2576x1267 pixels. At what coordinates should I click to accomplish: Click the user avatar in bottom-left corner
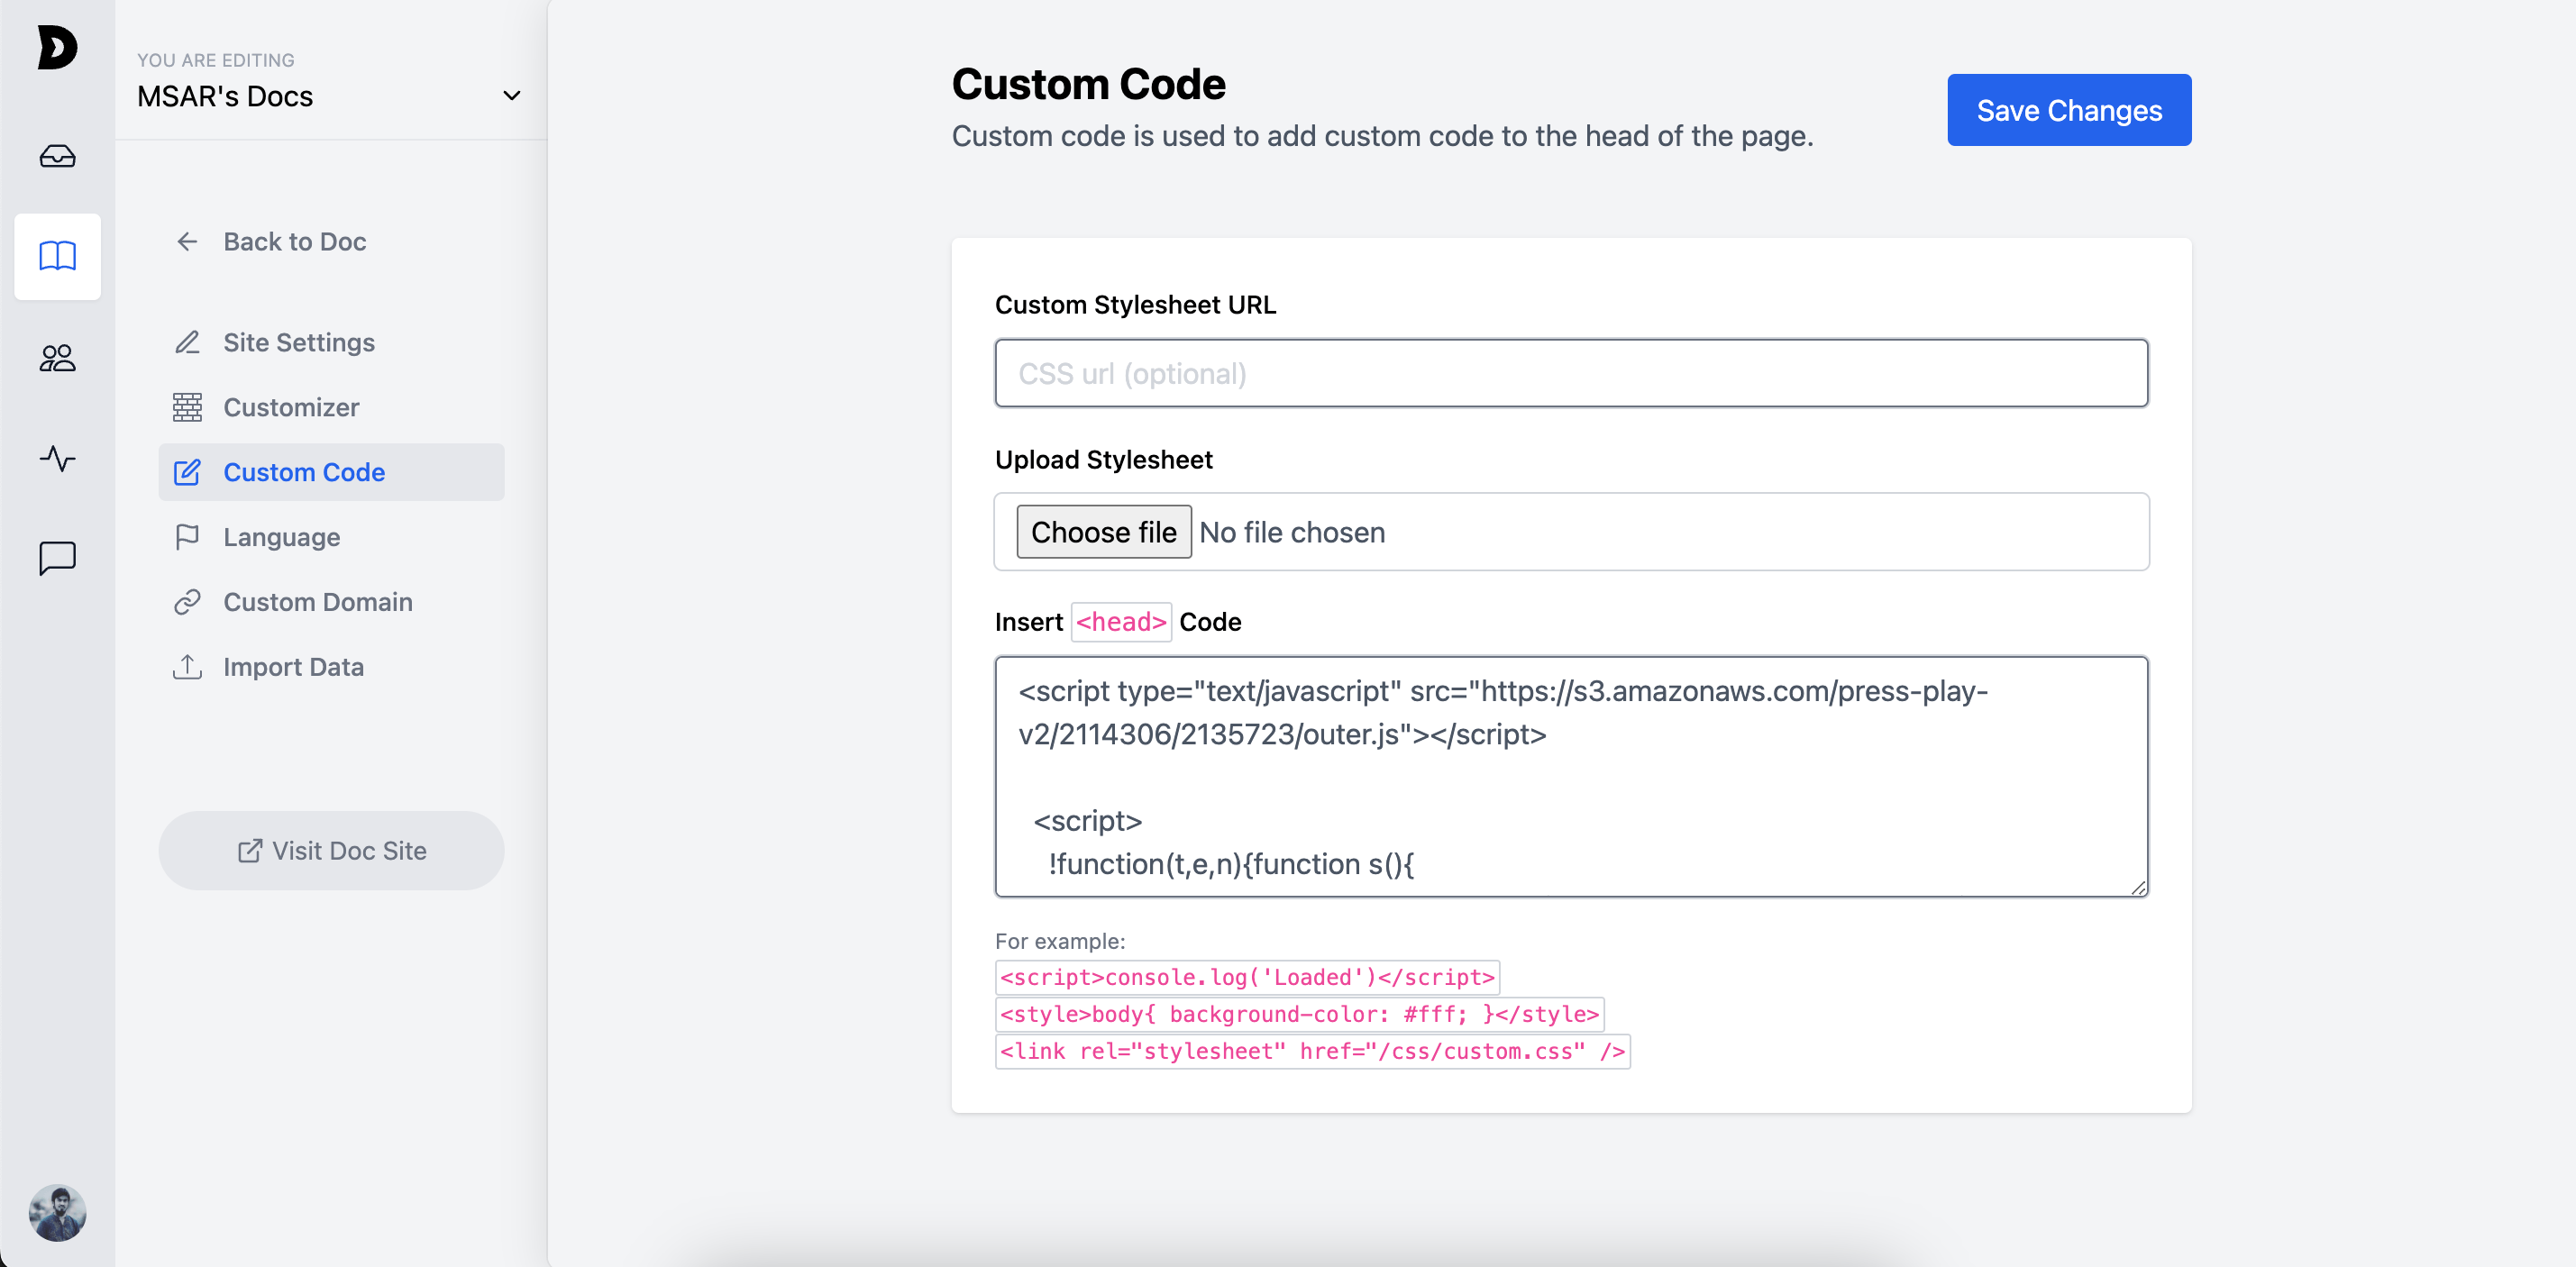(59, 1211)
